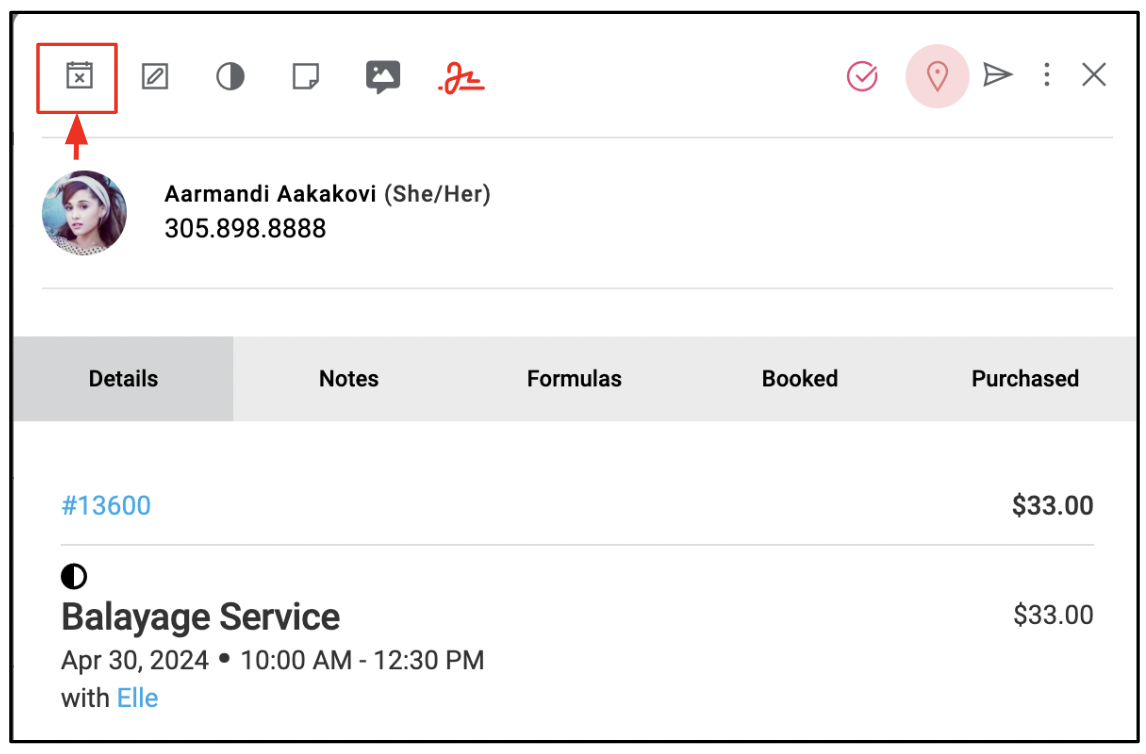Add a sticky note via note icon
Screen dimensions: 1146x754
[x=306, y=76]
